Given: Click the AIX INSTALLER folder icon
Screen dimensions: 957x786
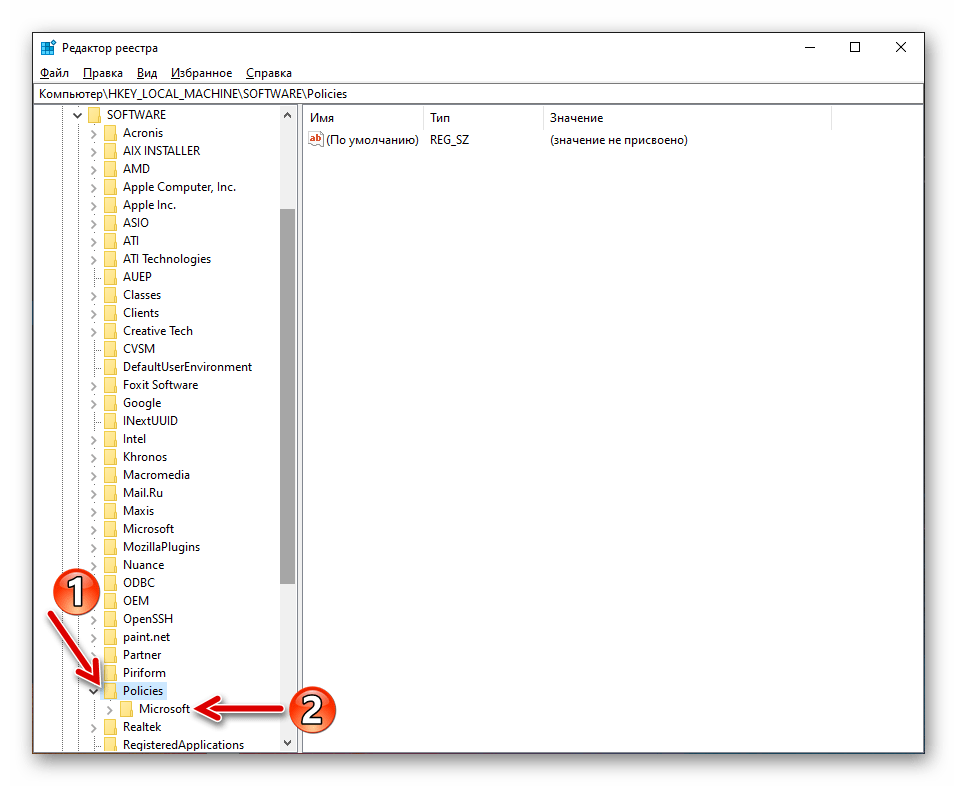Looking at the screenshot, I should point(110,151).
